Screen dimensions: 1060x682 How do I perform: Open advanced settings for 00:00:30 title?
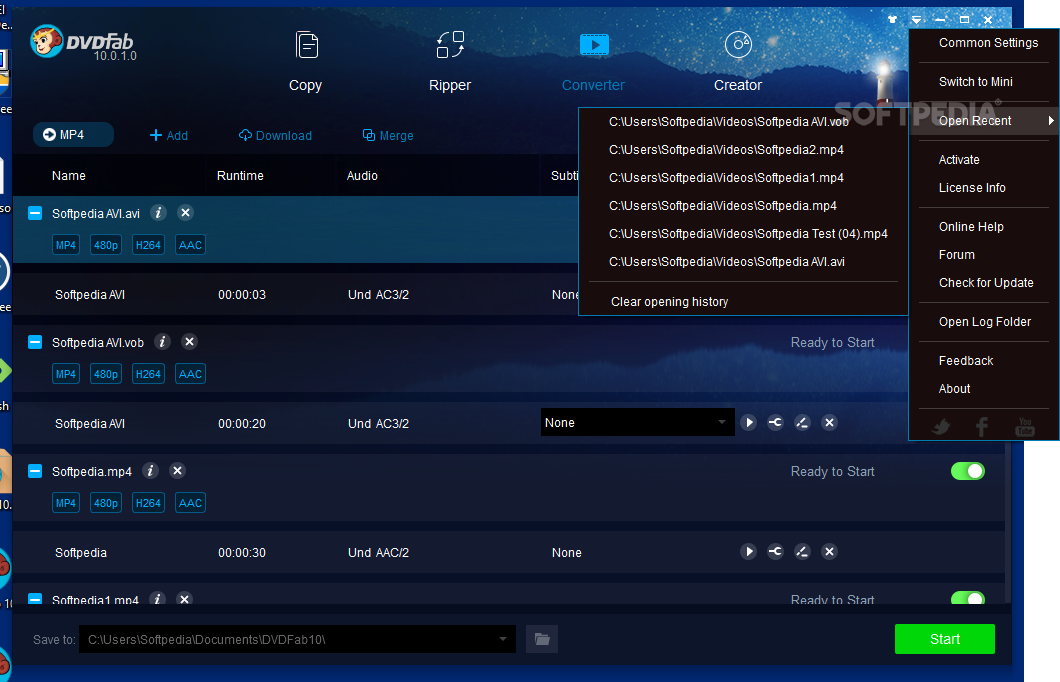point(775,552)
